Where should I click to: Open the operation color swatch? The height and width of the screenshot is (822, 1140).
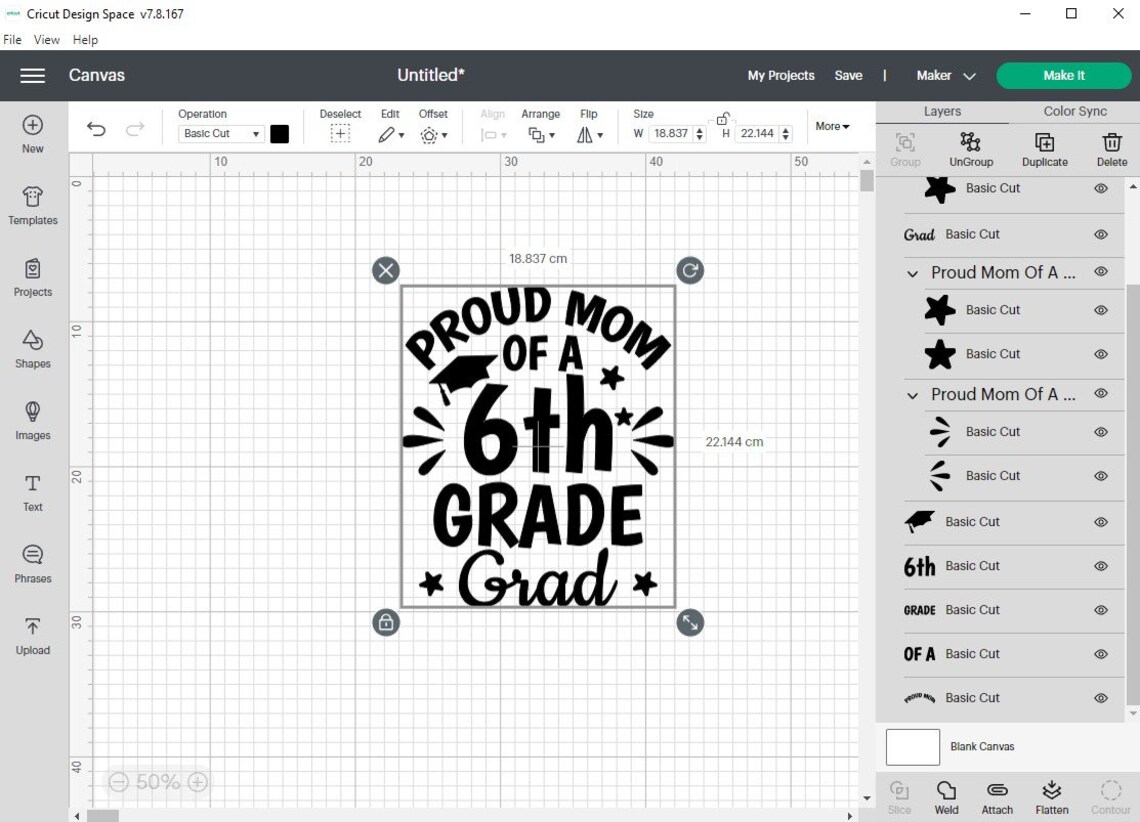point(279,133)
